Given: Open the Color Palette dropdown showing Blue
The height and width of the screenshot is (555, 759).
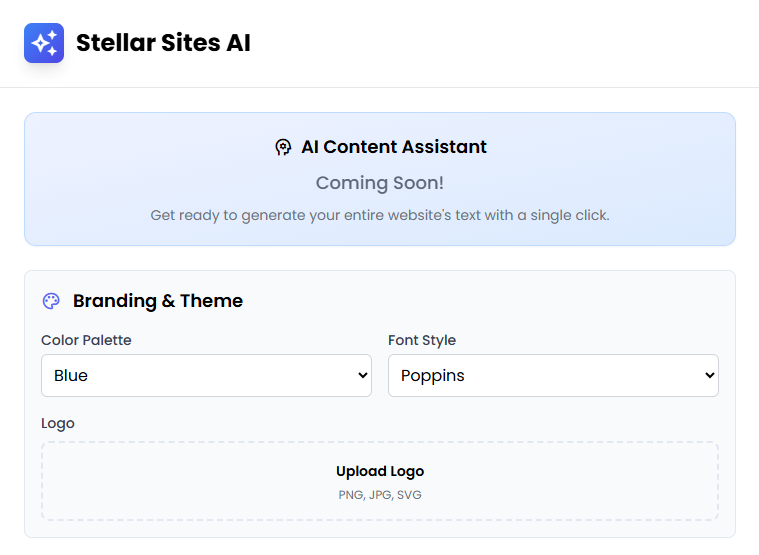Looking at the screenshot, I should (206, 375).
